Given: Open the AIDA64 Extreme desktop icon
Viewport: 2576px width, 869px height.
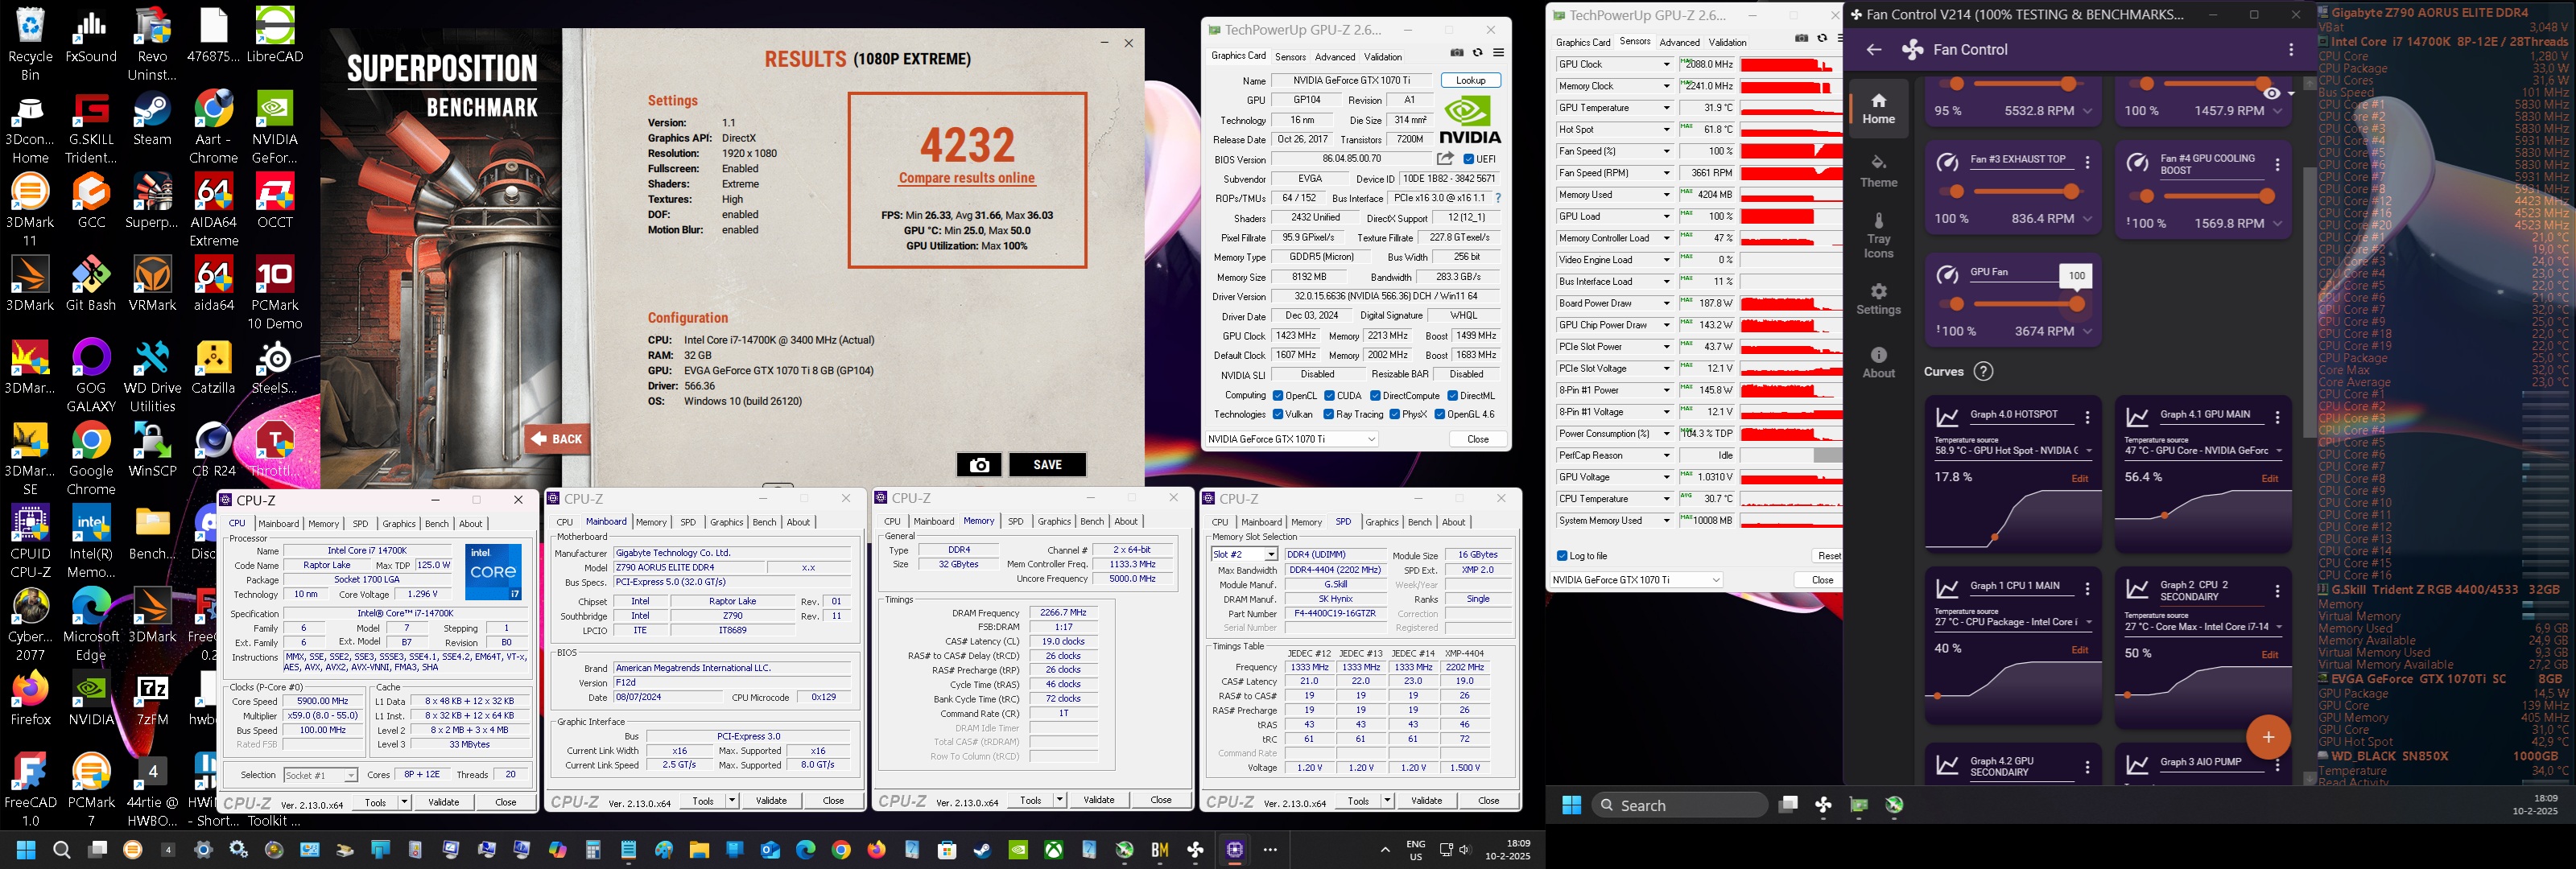Looking at the screenshot, I should point(214,210).
